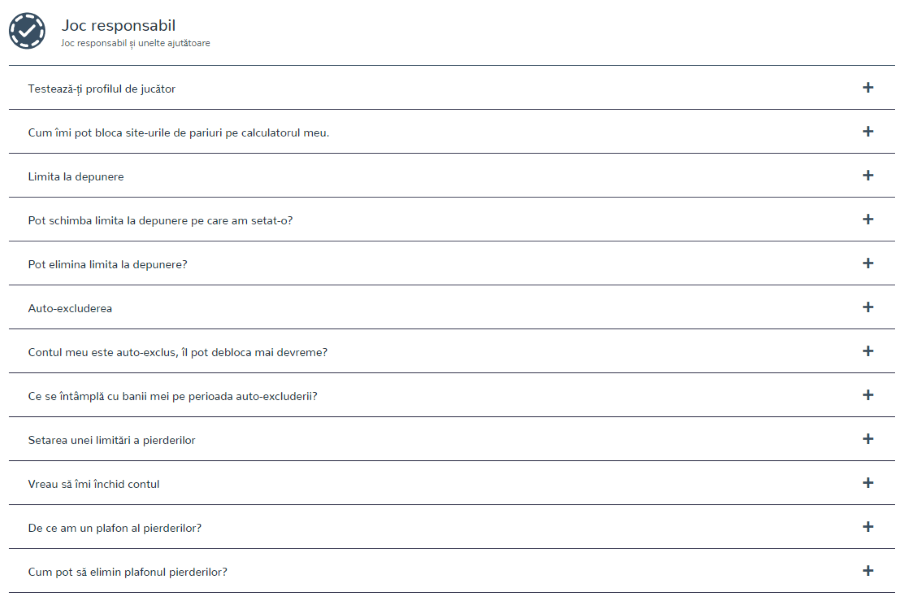The image size is (900, 593).
Task: Open 'Limita la depunere' with its plus icon
Action: [x=868, y=175]
